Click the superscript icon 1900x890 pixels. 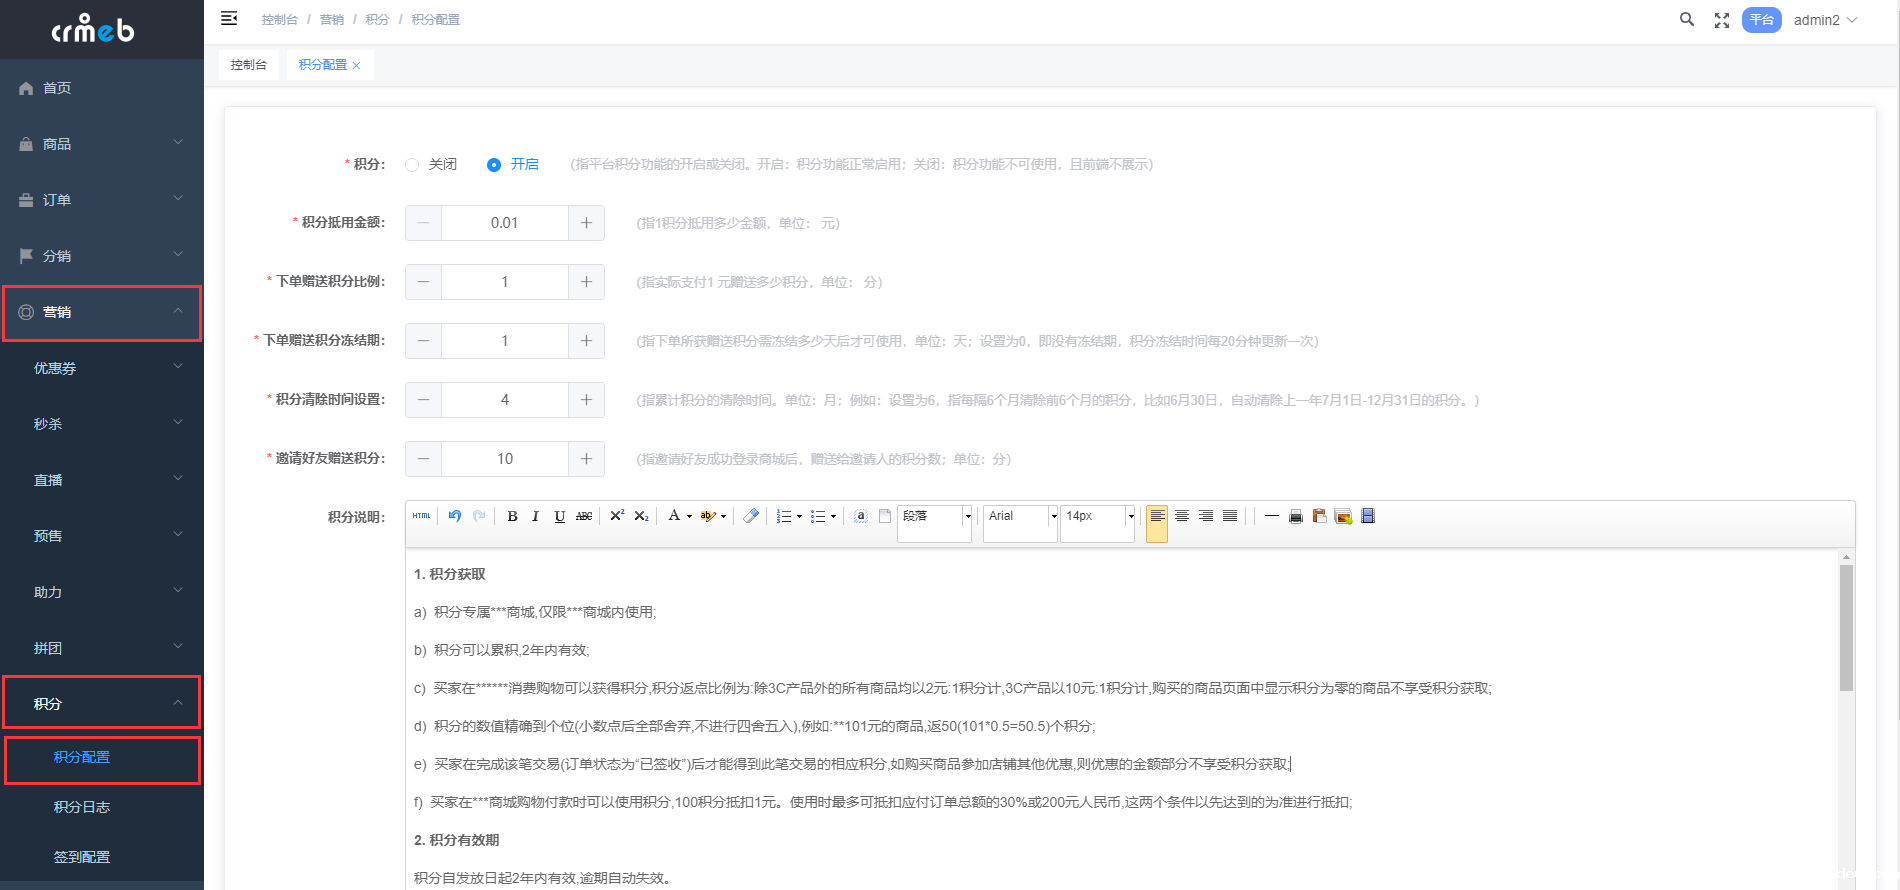point(617,516)
